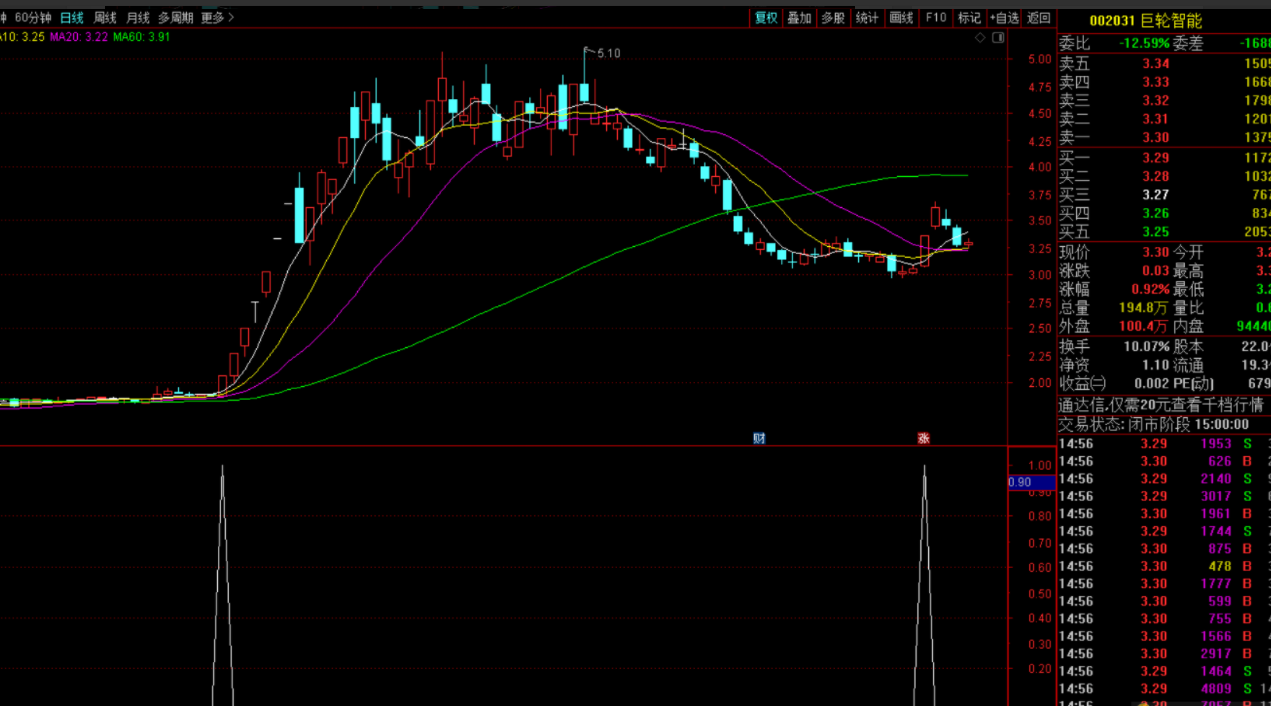The width and height of the screenshot is (1271, 706).
Task: Switch to the 周线 weekly tab
Action: click(105, 18)
